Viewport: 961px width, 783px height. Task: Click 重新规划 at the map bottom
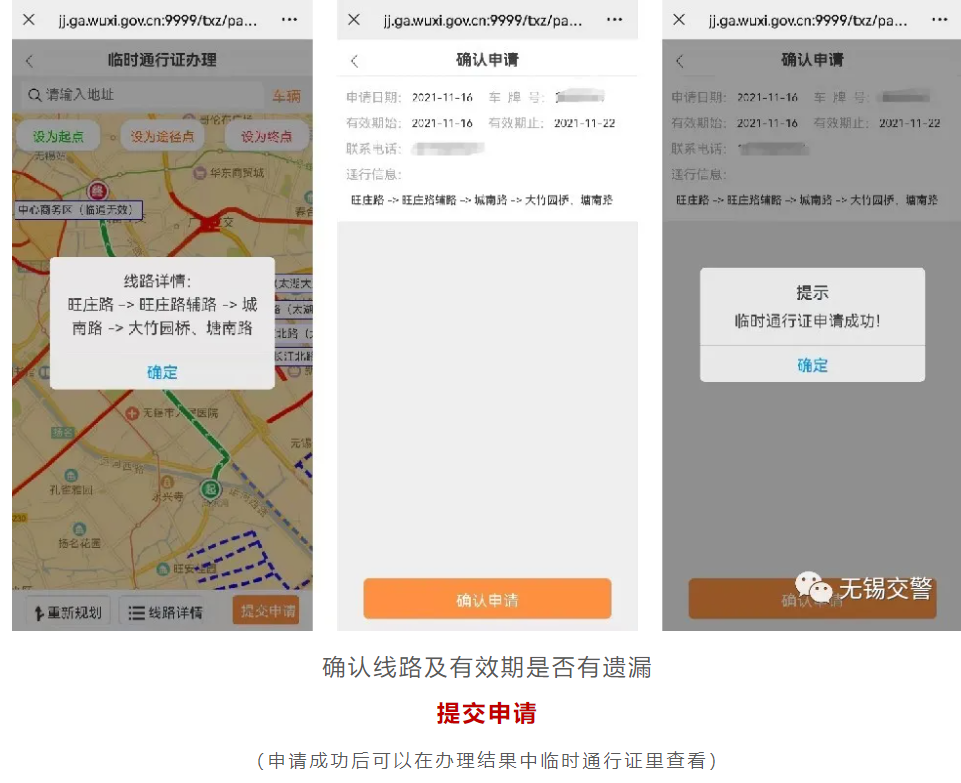click(66, 612)
